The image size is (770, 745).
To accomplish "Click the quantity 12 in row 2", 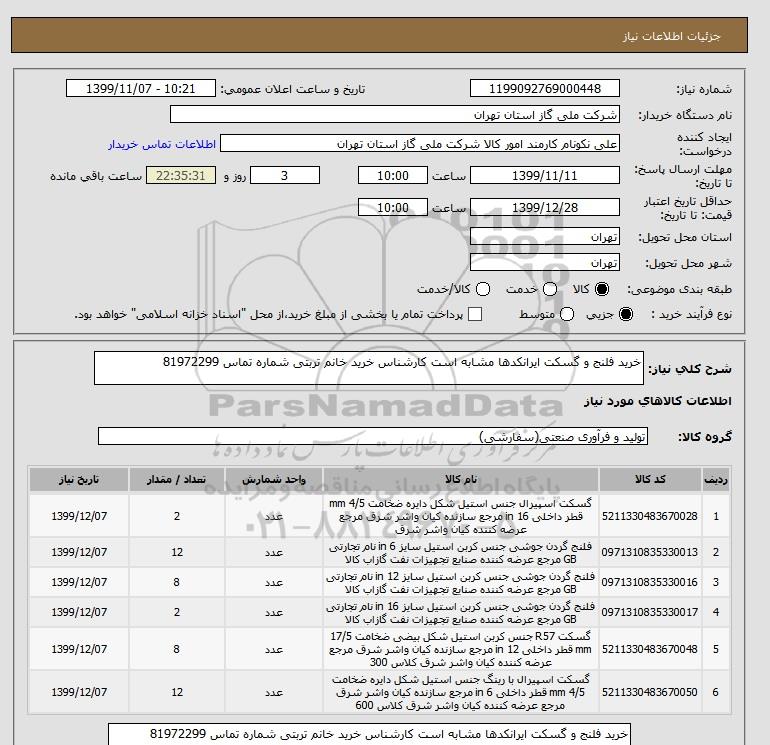I will click(x=177, y=552).
